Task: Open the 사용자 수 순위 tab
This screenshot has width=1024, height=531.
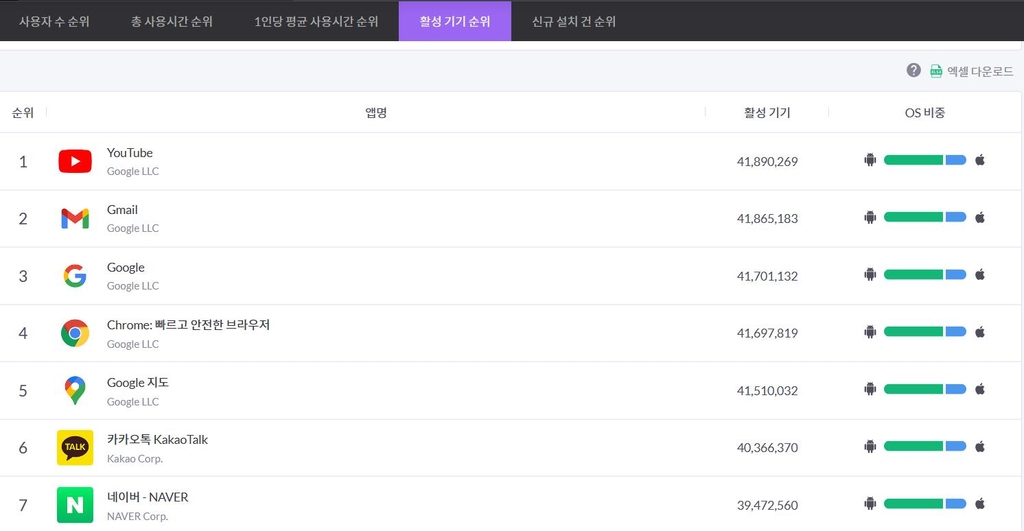Action: pyautogui.click(x=54, y=21)
